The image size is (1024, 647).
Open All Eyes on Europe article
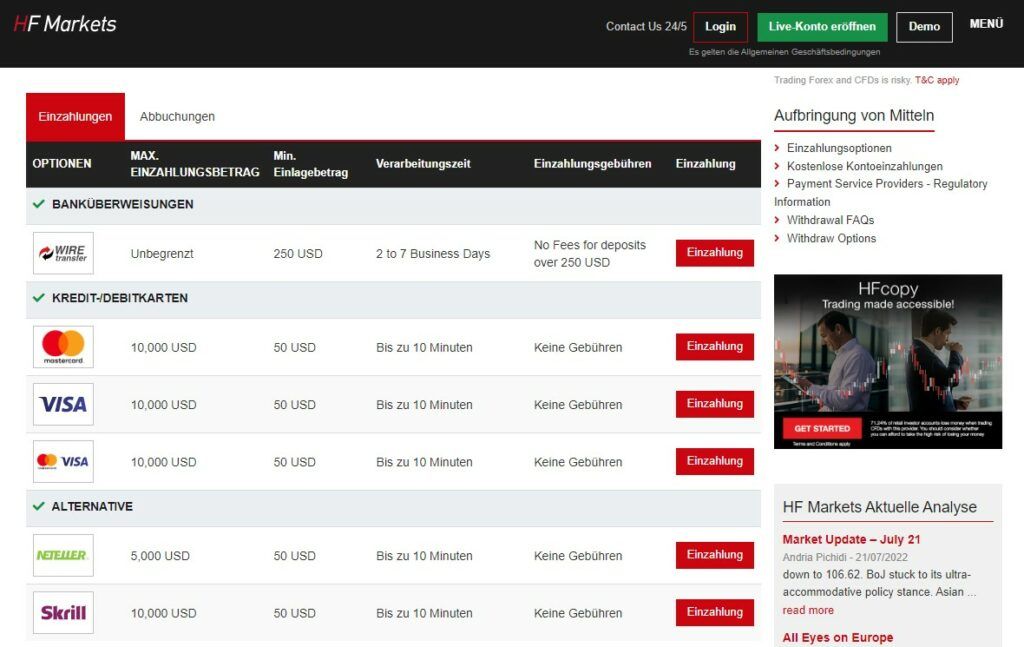pos(837,638)
